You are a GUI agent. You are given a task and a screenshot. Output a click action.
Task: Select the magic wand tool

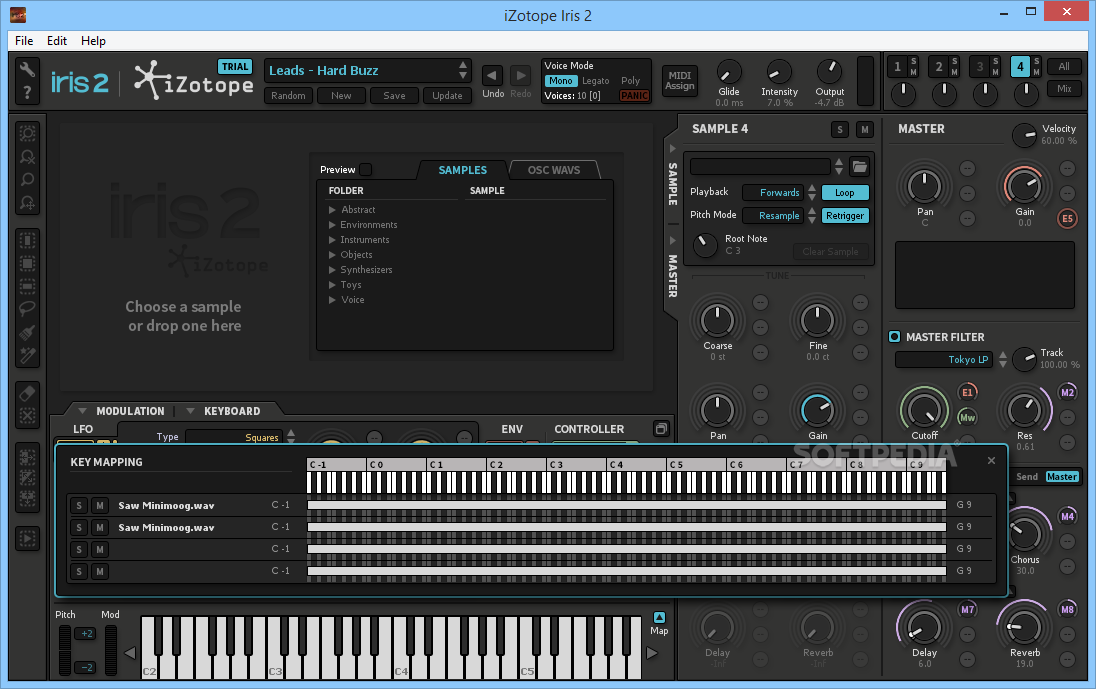pyautogui.click(x=27, y=356)
